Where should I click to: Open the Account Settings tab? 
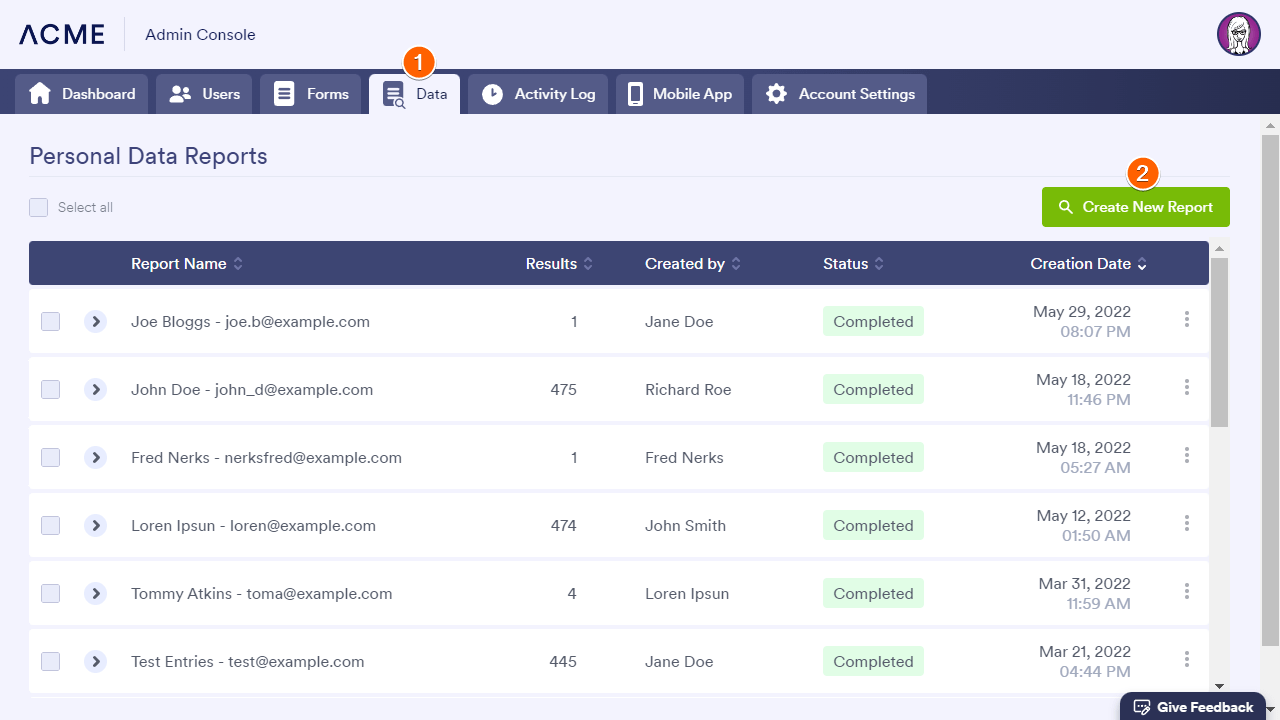(x=839, y=94)
